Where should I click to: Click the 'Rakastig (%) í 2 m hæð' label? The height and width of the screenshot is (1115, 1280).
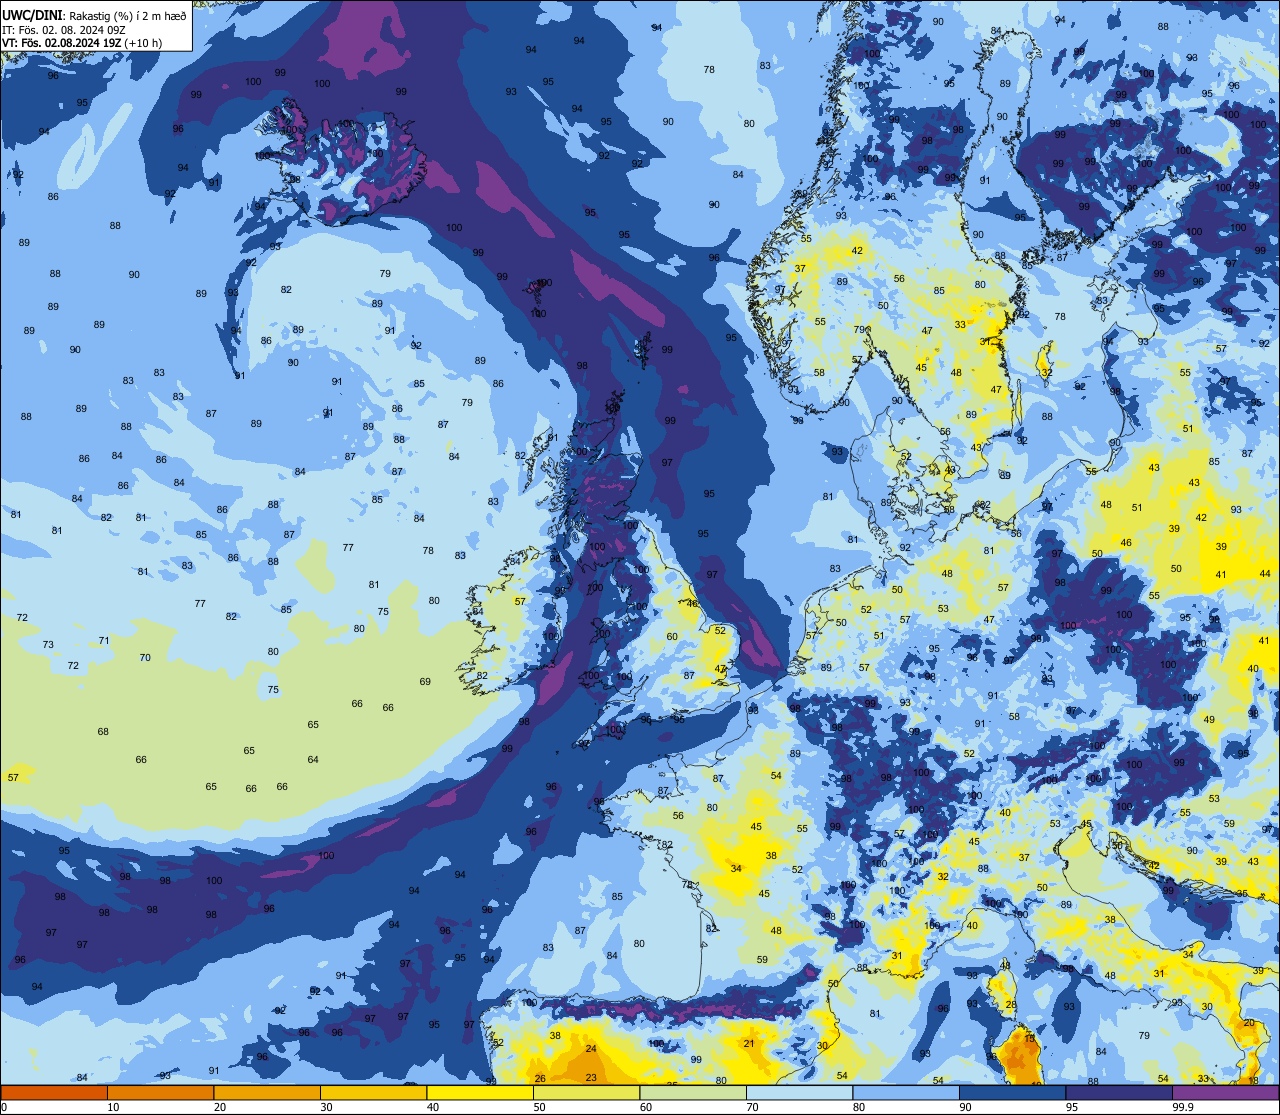(x=128, y=15)
